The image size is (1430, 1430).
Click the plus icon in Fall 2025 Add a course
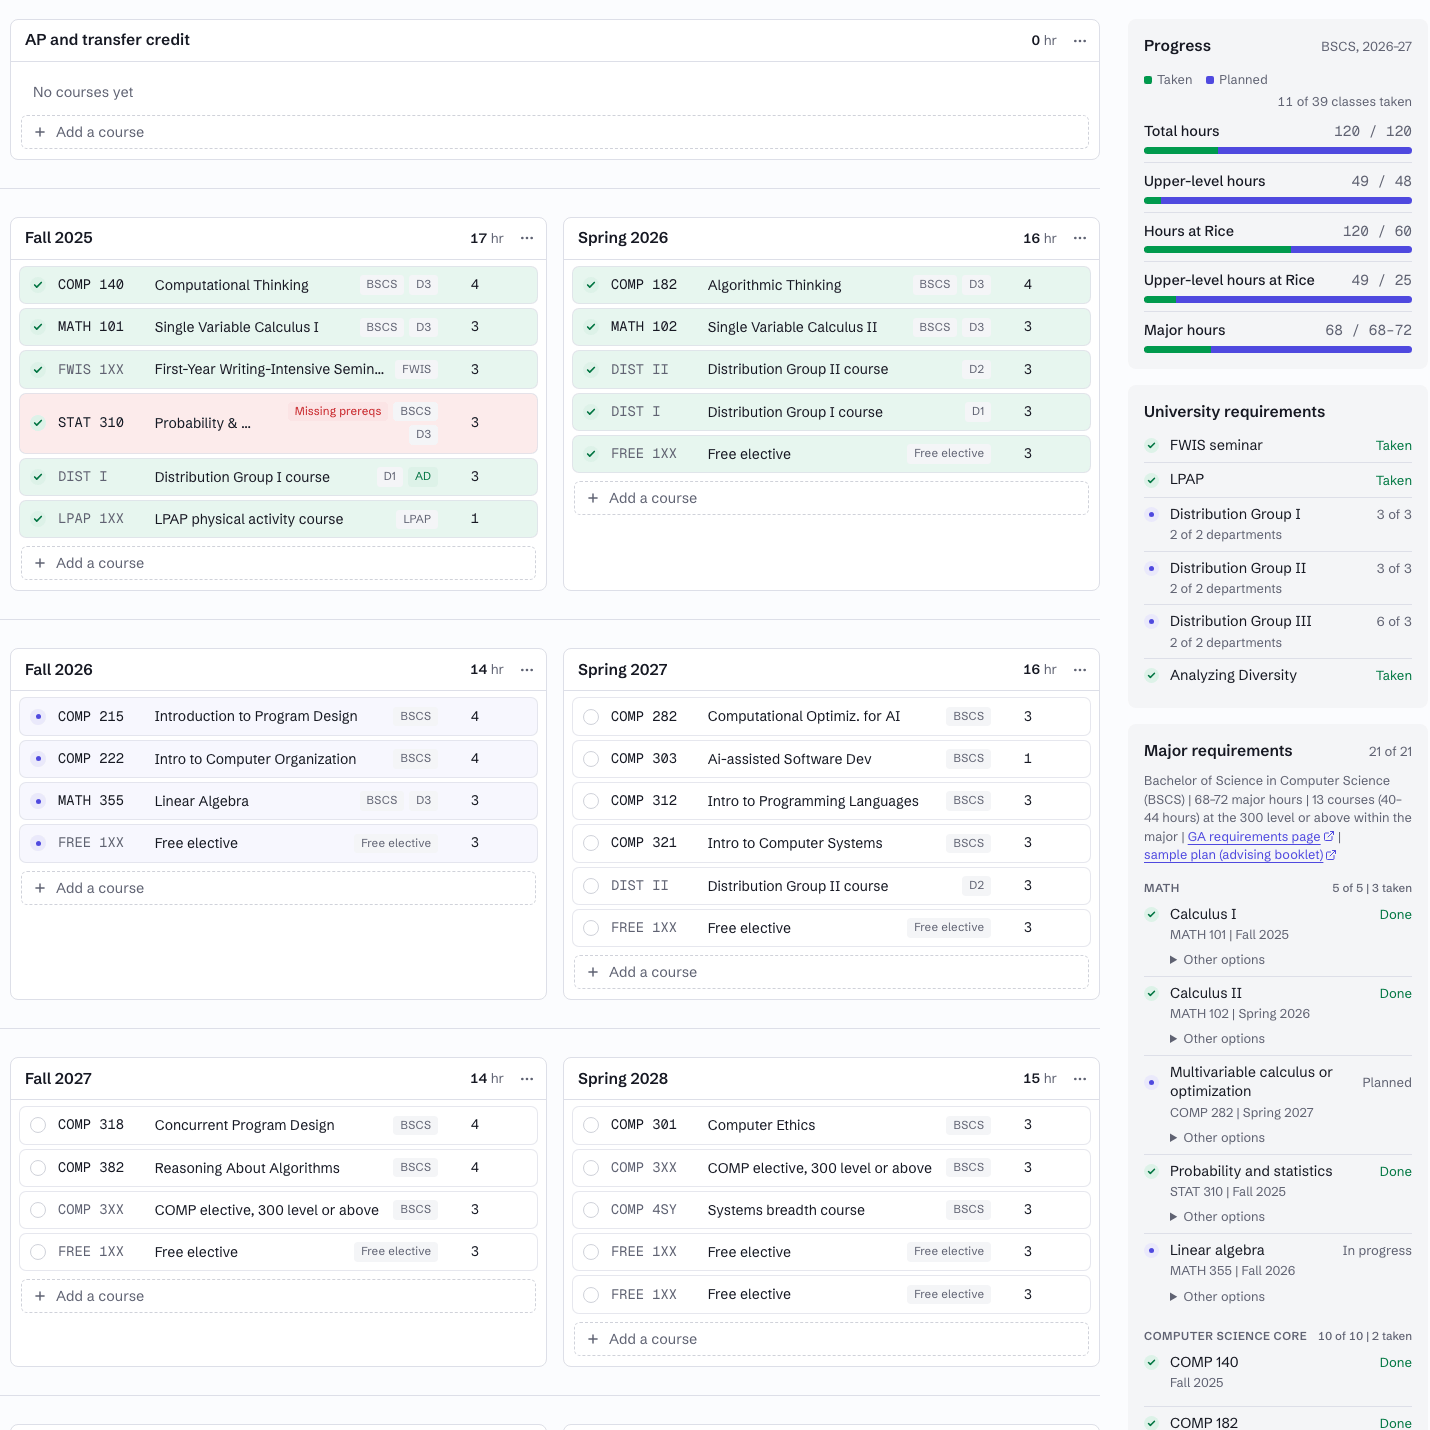pyautogui.click(x=40, y=563)
